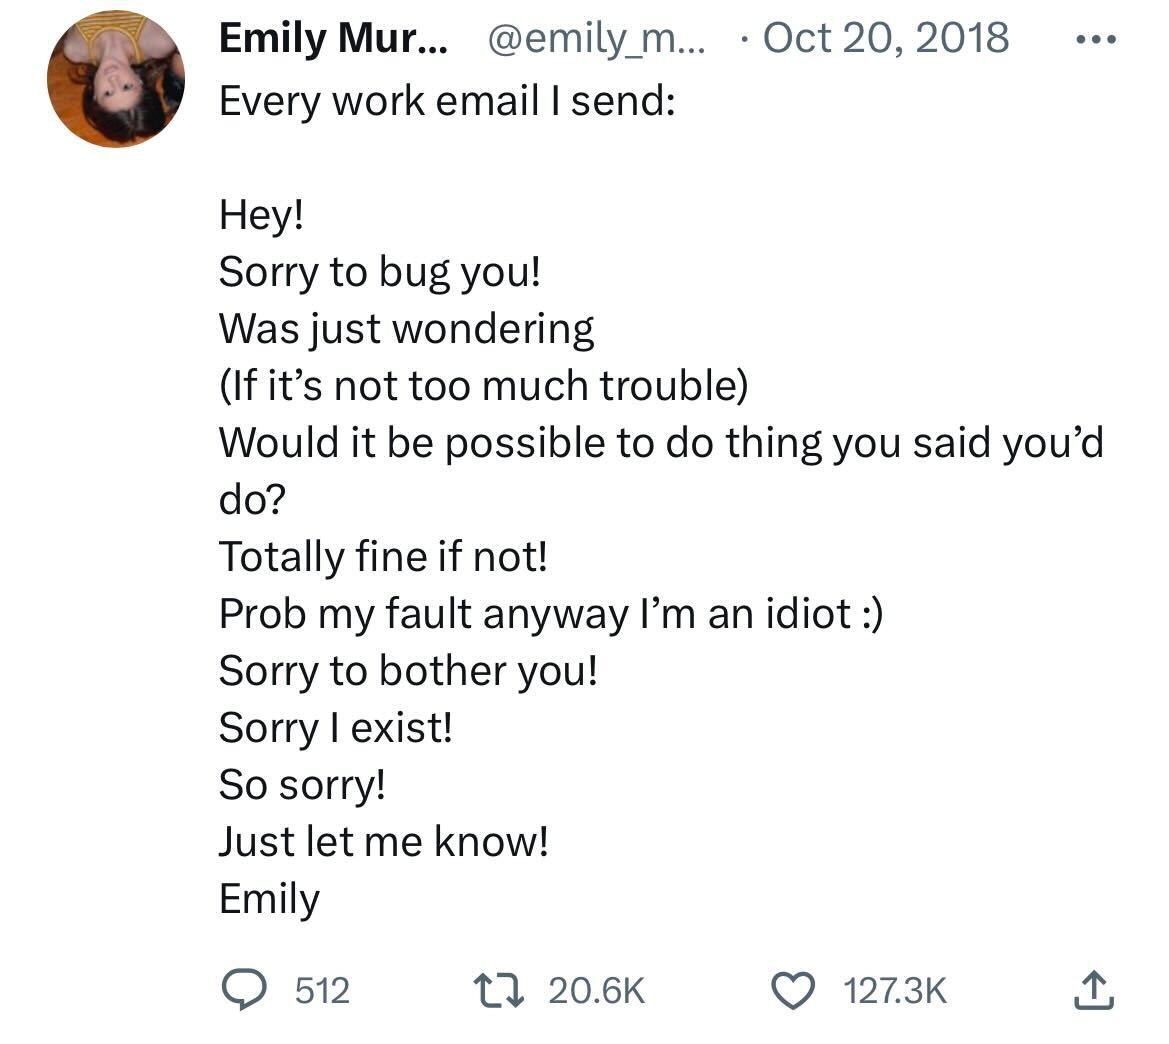Click the 127.3K likes count
This screenshot has height=1044, width=1169.
(895, 991)
